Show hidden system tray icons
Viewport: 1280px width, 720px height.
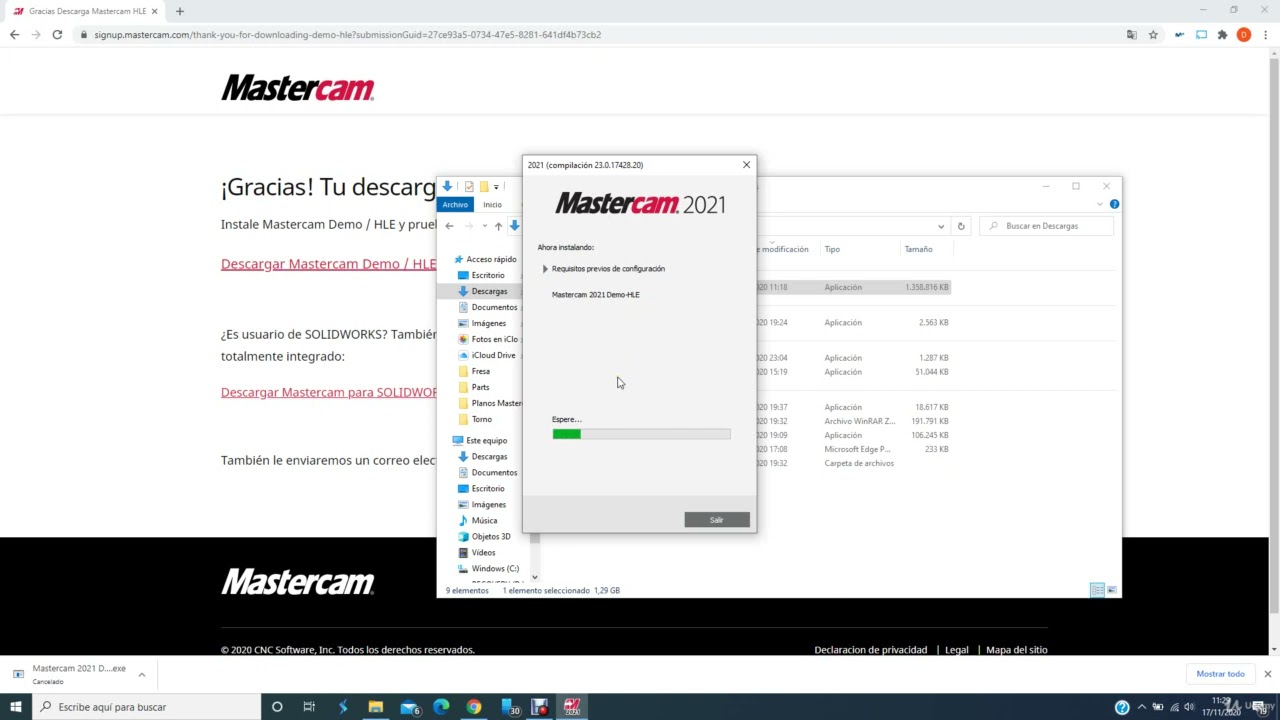pos(1141,707)
